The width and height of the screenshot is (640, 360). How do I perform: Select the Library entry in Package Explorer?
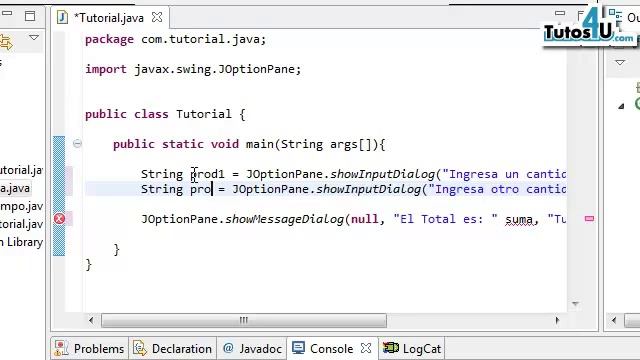pos(21,242)
